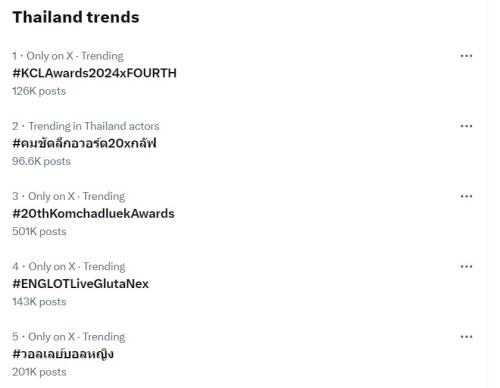The image size is (500, 388).
Task: Open the #20thKomchadluekAwards hashtag
Action: pos(93,214)
